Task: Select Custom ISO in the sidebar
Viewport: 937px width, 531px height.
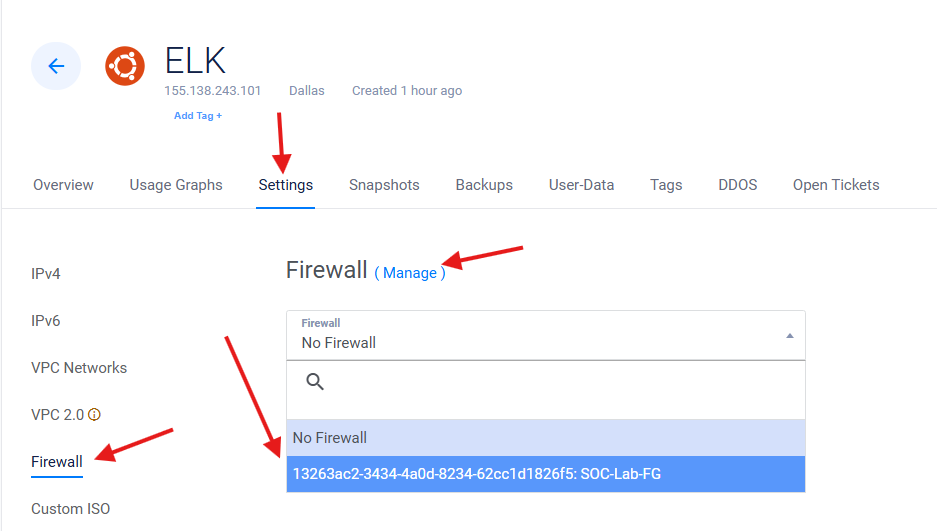Action: pos(70,509)
